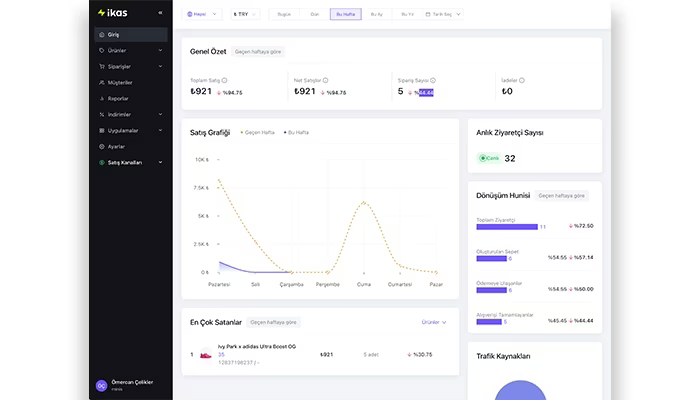700x400 pixels.
Task: Click the ₺921 Toplam Satış value
Action: point(201,92)
